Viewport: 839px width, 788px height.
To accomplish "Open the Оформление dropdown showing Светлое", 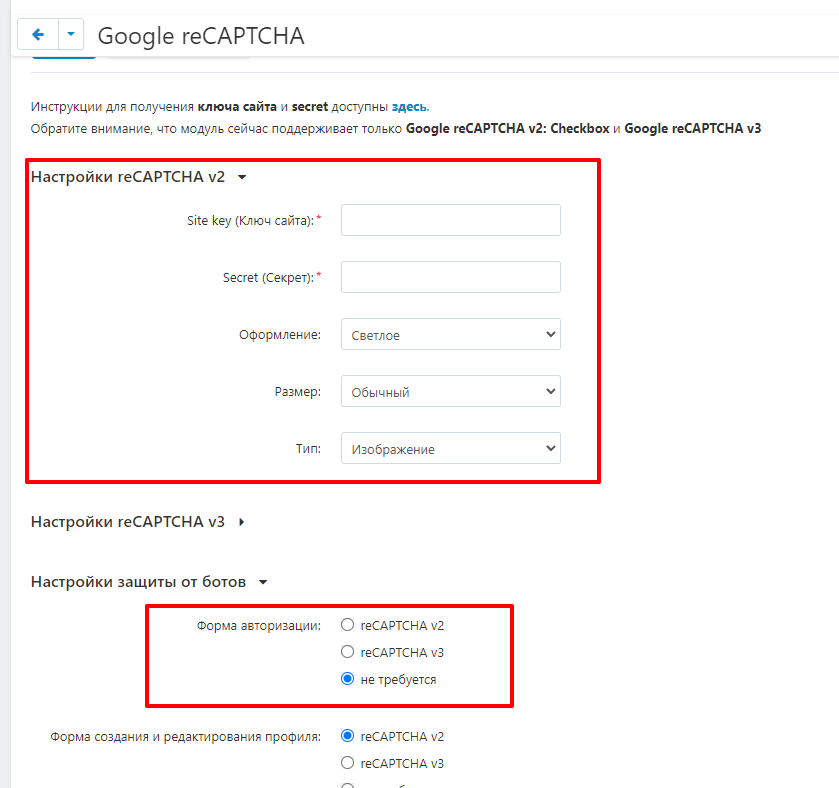I will [451, 334].
